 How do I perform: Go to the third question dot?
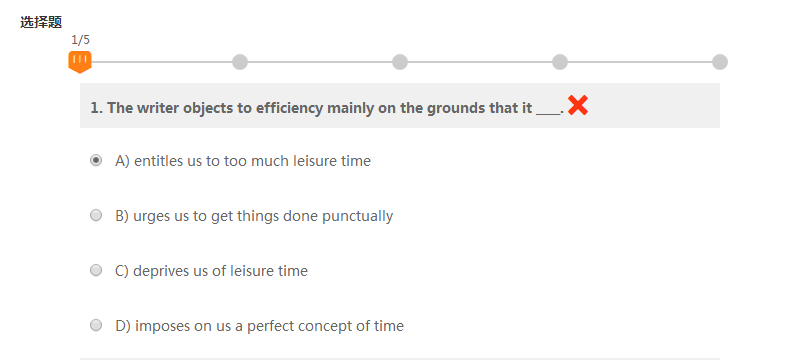[400, 62]
